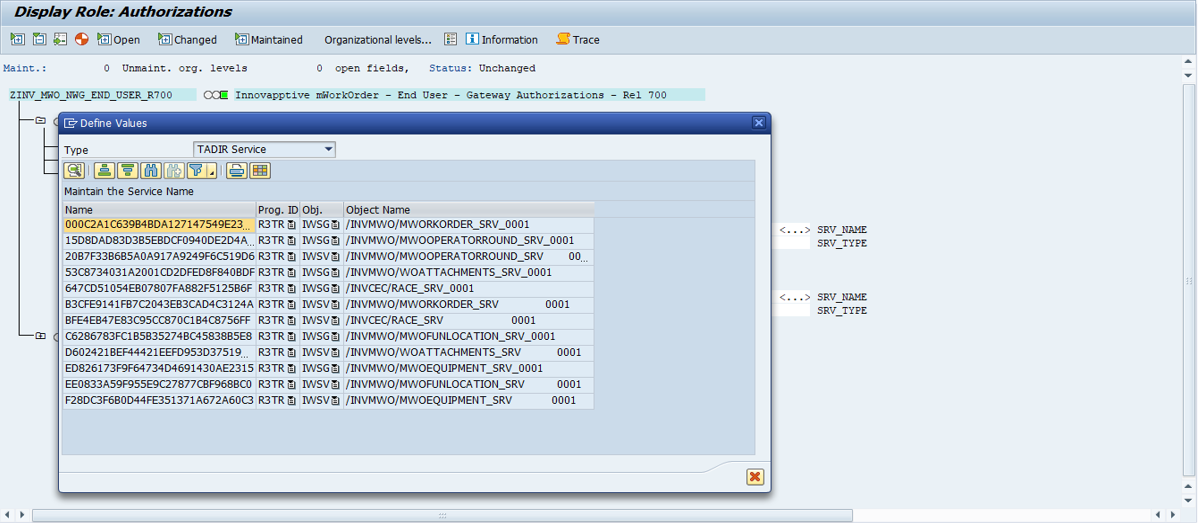Click the Print icon in dialog toolbar

click(x=237, y=171)
